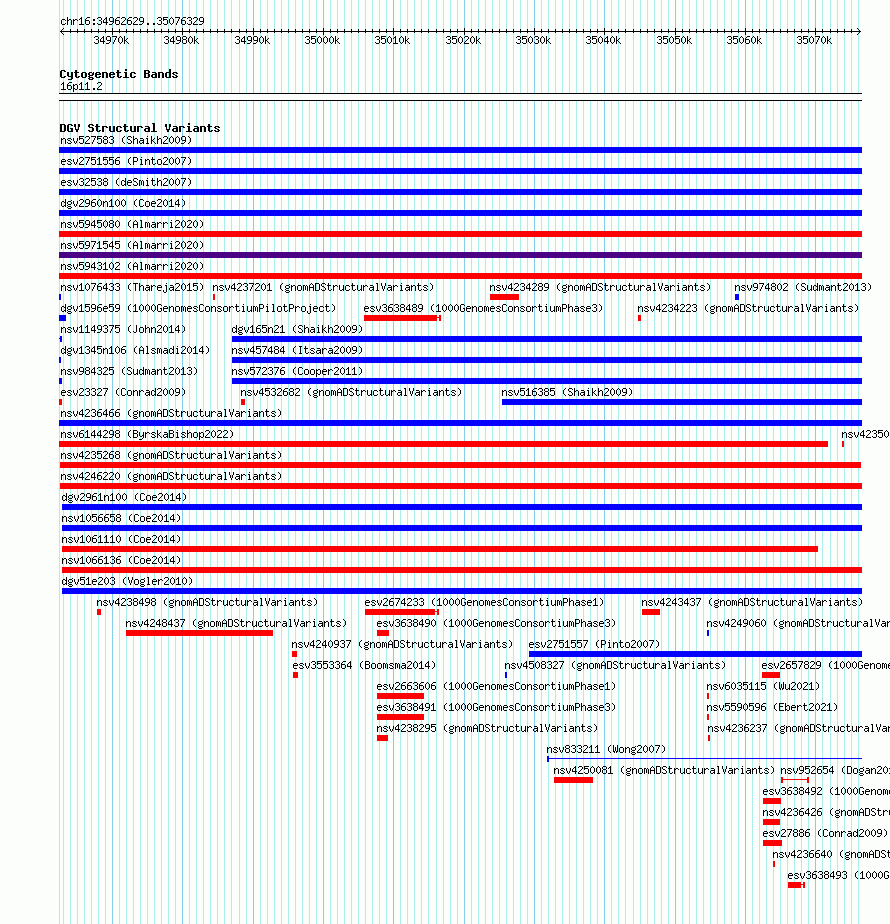Click the esv3638493 red variant bar
Image resolution: width=890 pixels, height=924 pixels.
point(796,885)
